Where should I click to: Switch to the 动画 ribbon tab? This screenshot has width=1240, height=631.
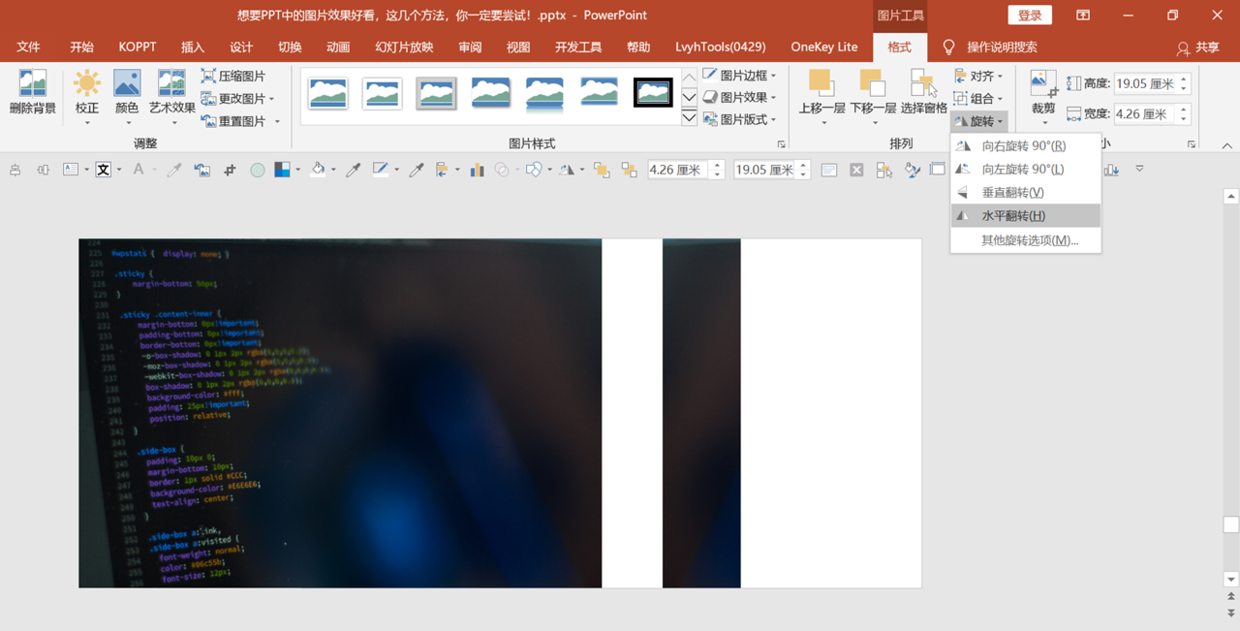(x=338, y=47)
